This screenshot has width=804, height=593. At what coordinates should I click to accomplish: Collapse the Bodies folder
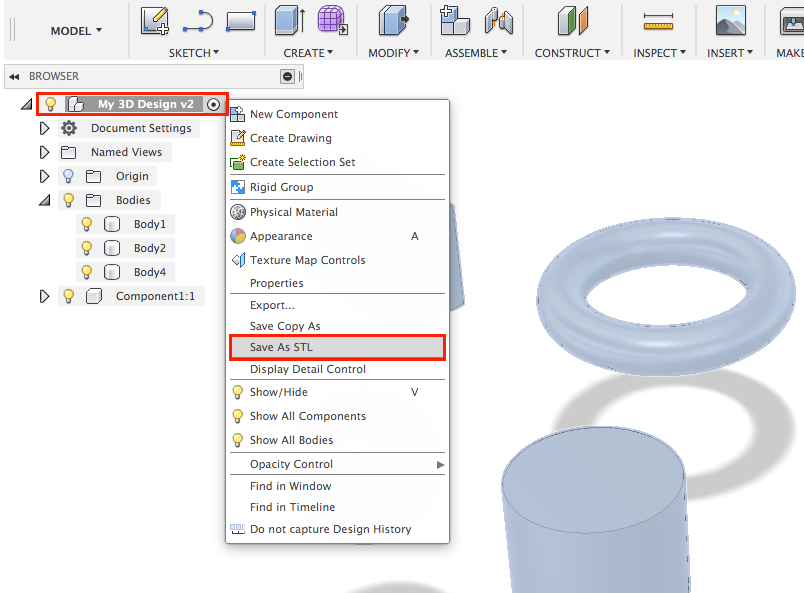point(44,200)
